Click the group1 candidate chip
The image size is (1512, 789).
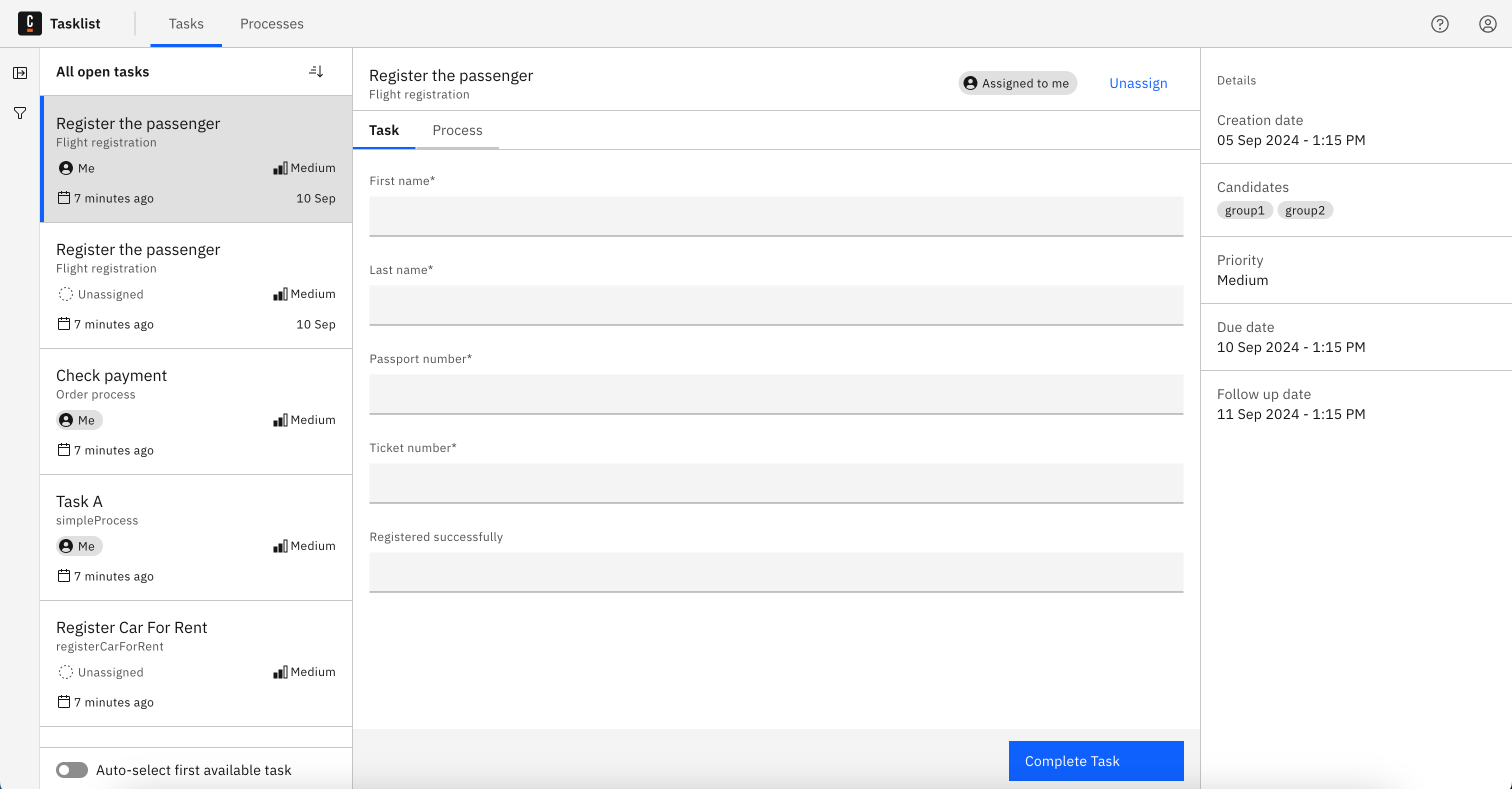[1244, 210]
